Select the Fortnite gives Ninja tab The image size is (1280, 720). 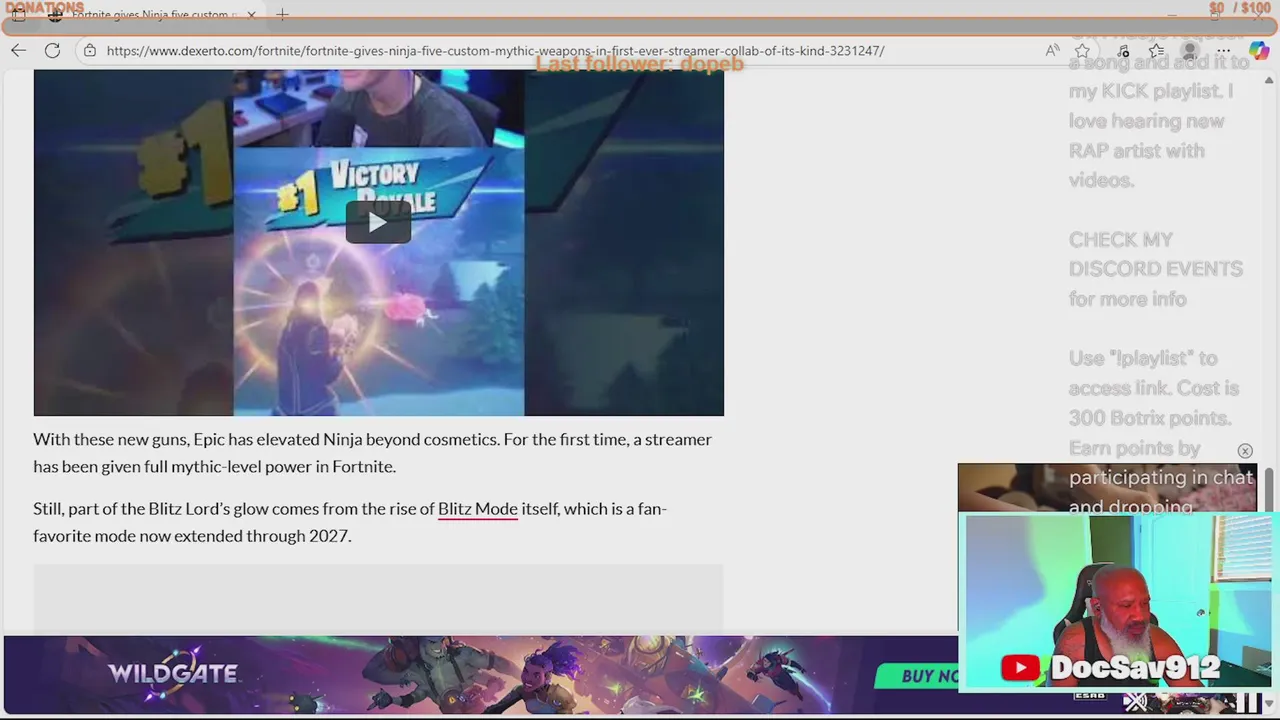coord(152,15)
